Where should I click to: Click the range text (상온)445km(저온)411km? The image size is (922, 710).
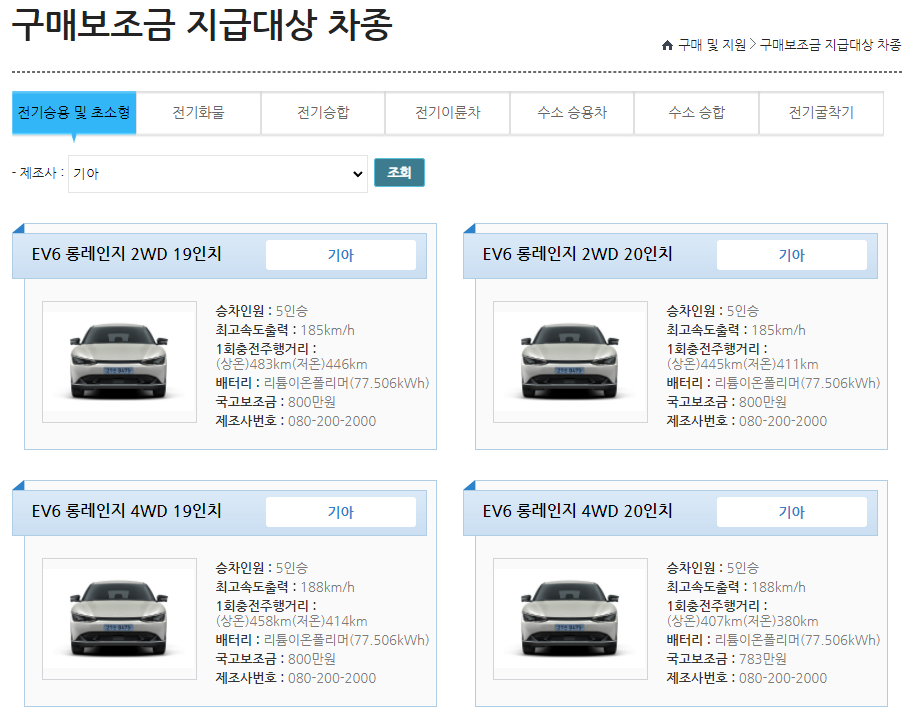(x=743, y=364)
